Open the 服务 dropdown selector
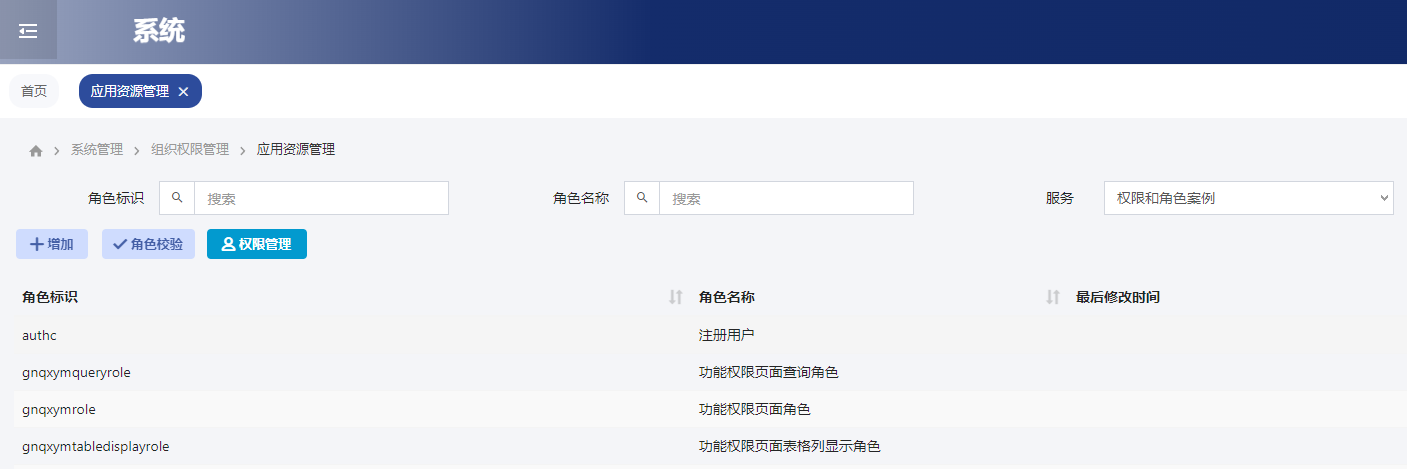Viewport: 1407px width, 469px height. pyautogui.click(x=1248, y=198)
